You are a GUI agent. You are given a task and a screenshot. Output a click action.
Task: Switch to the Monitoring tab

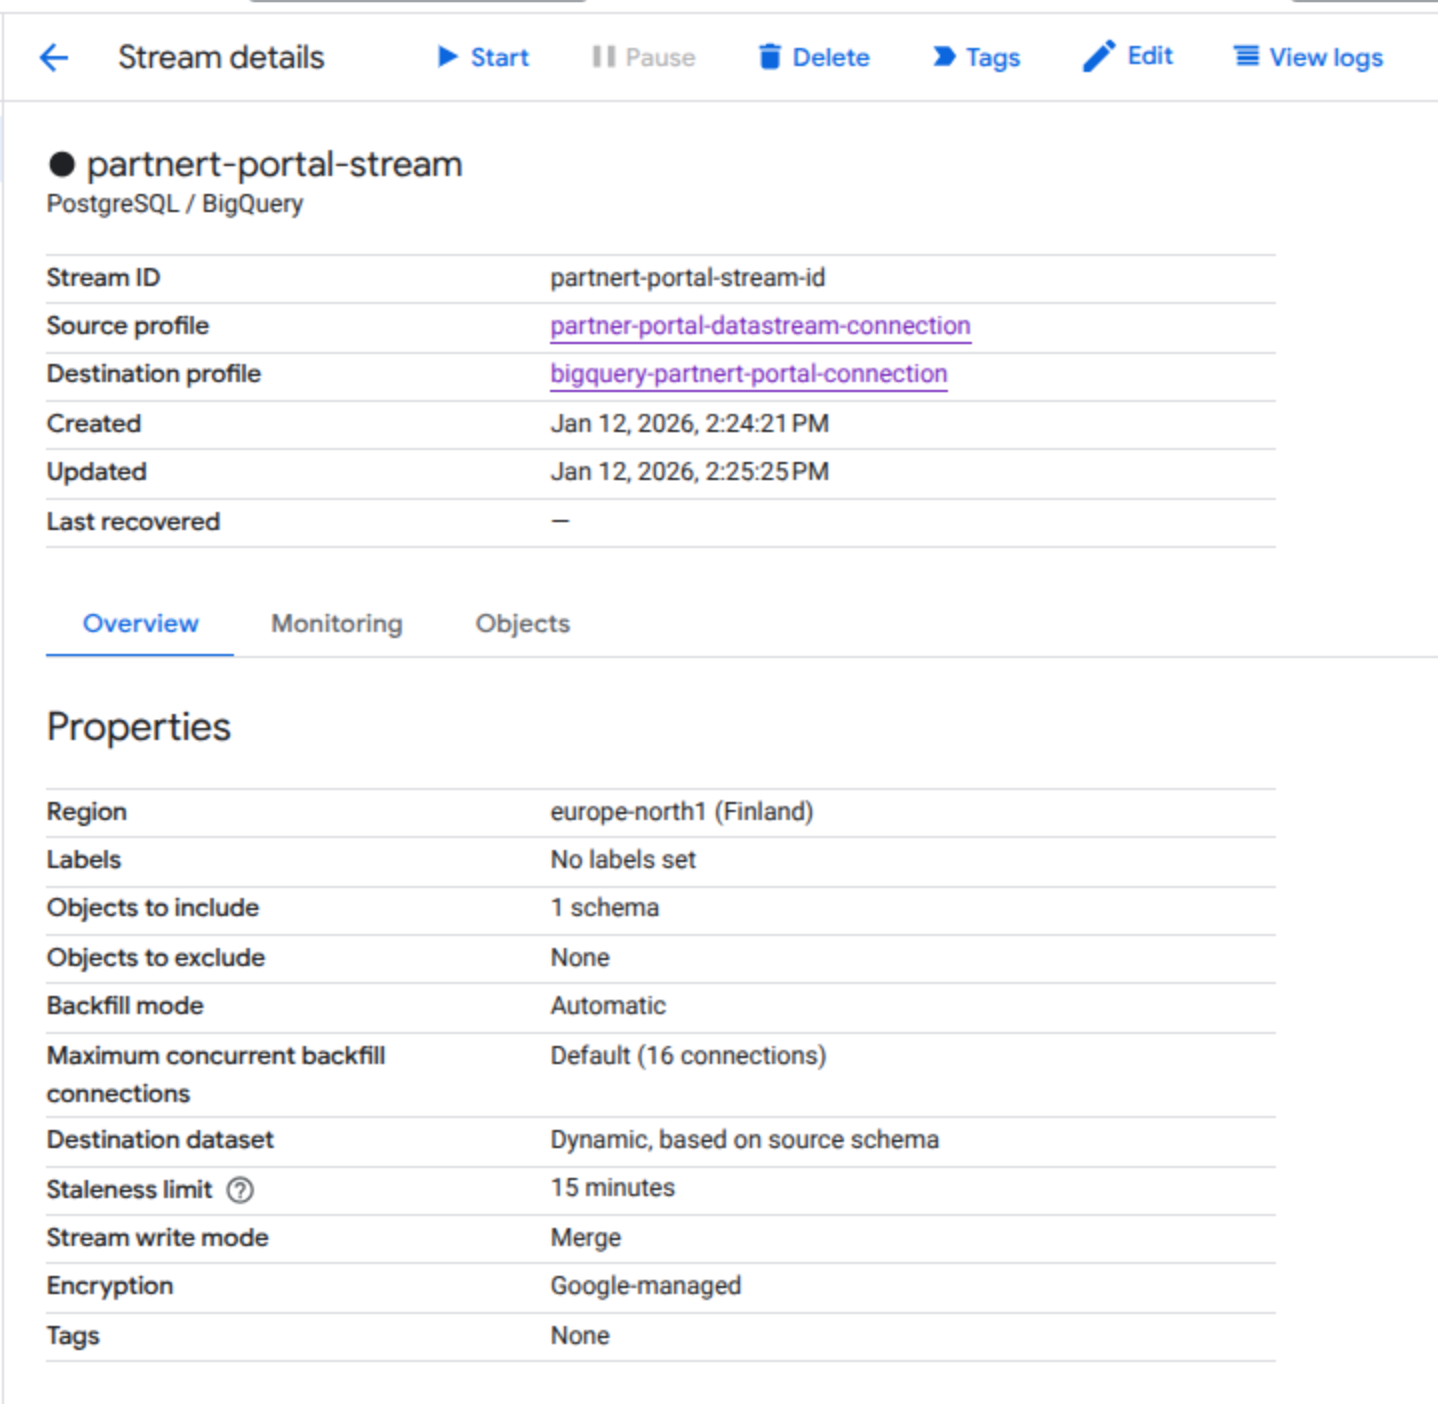(x=337, y=623)
